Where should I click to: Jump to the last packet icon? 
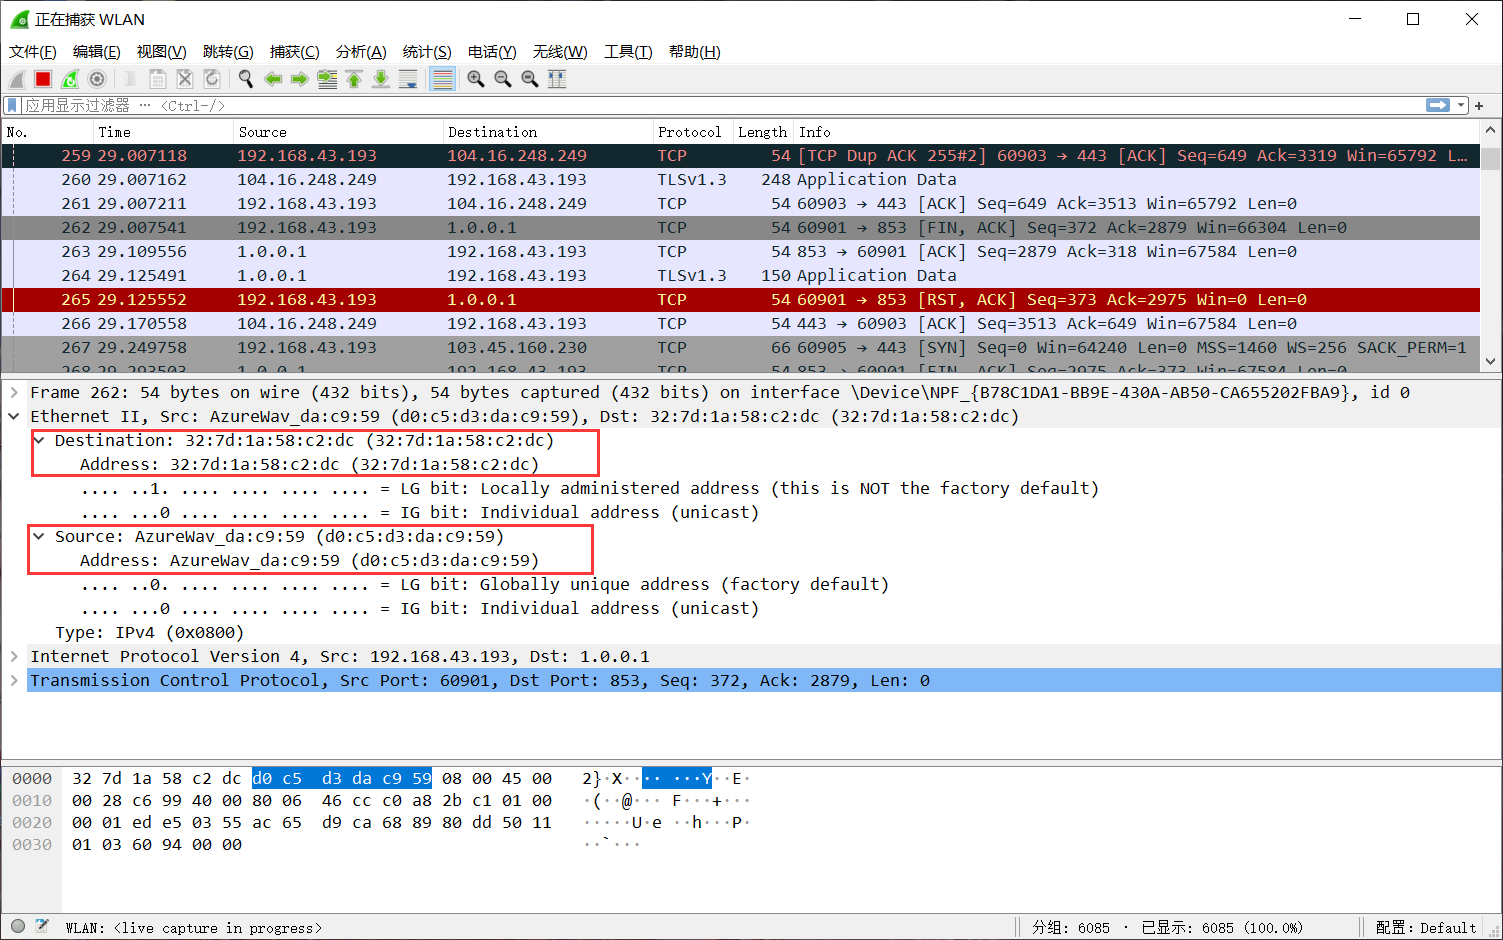(x=381, y=79)
